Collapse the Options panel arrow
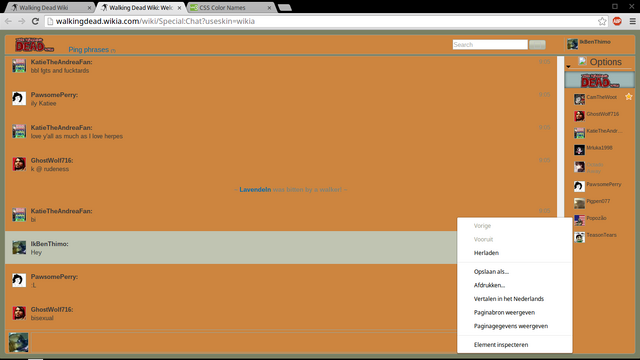640x360 pixels. [568, 67]
